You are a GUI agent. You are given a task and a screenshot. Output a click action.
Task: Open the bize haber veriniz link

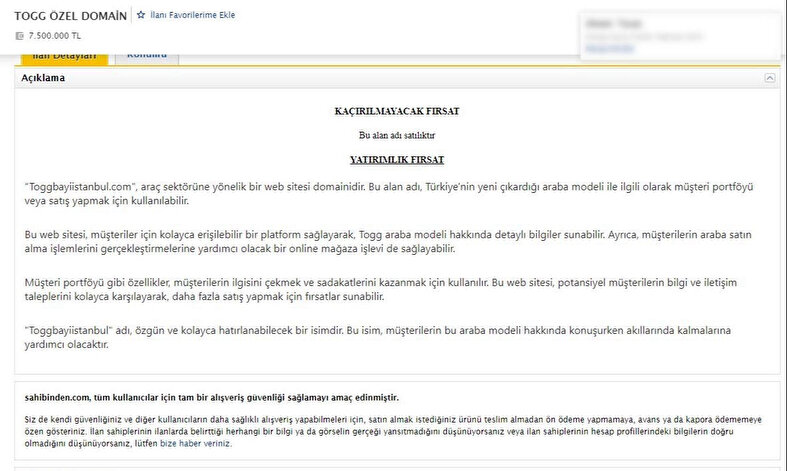(x=195, y=443)
